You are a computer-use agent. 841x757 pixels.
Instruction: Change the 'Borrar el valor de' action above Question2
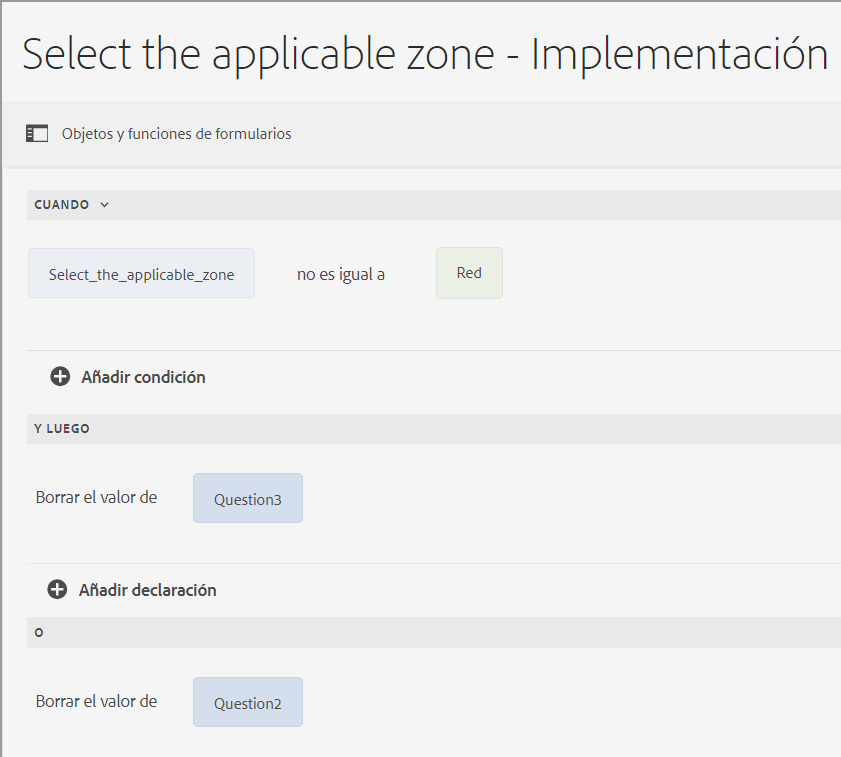click(x=96, y=701)
